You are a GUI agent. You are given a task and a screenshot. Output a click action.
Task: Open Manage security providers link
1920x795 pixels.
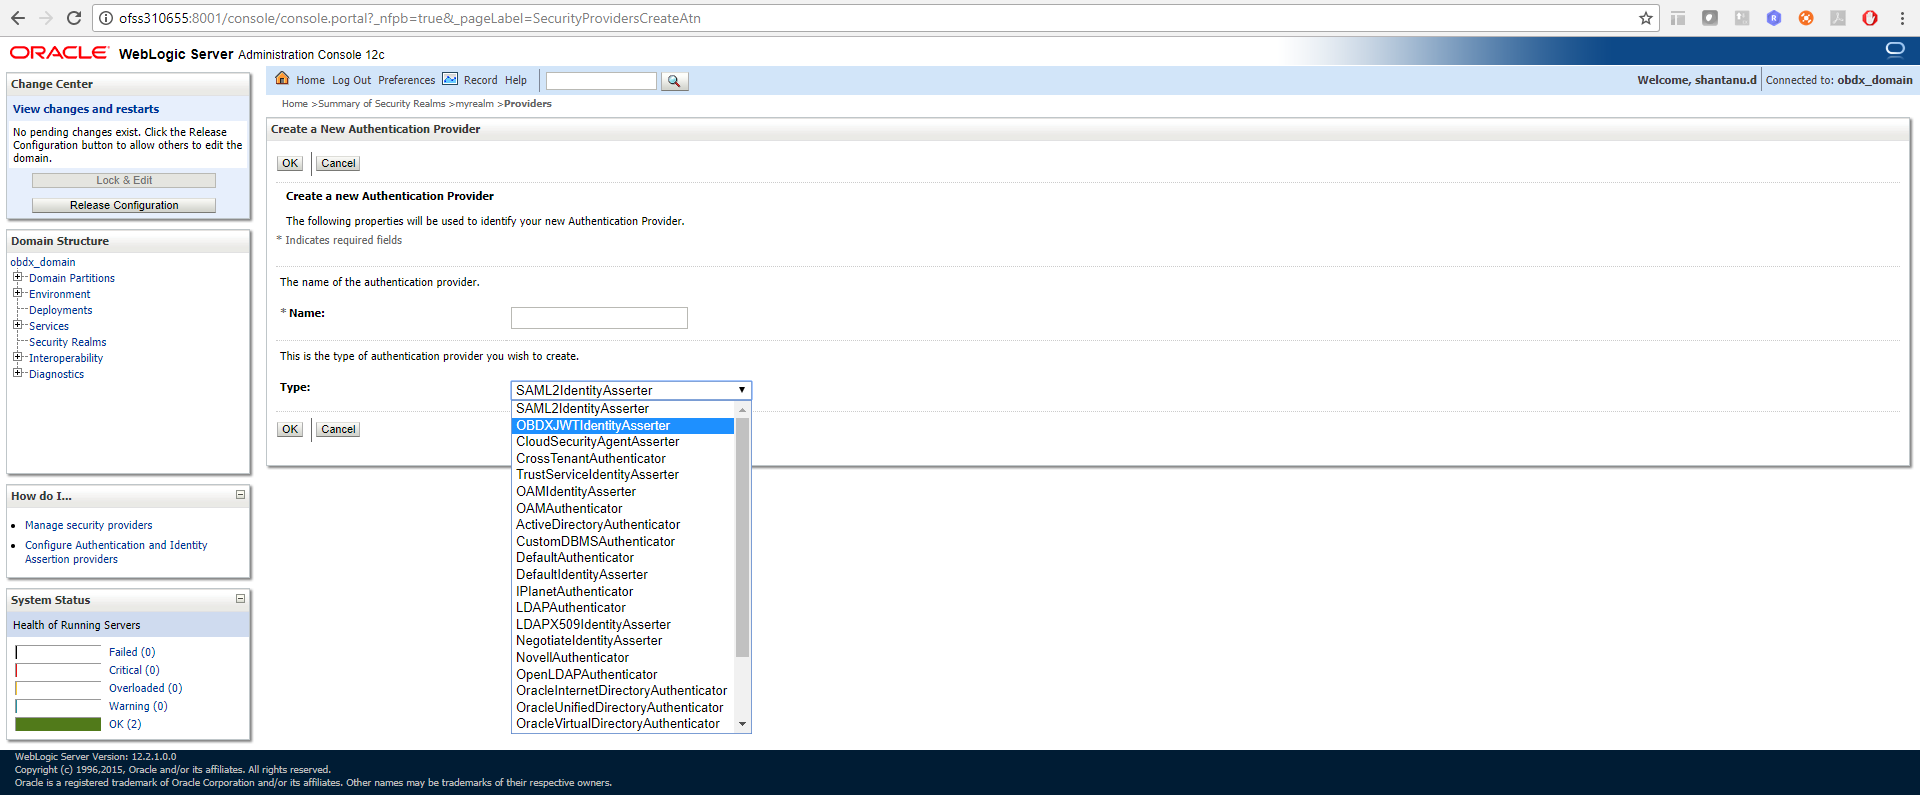[89, 525]
